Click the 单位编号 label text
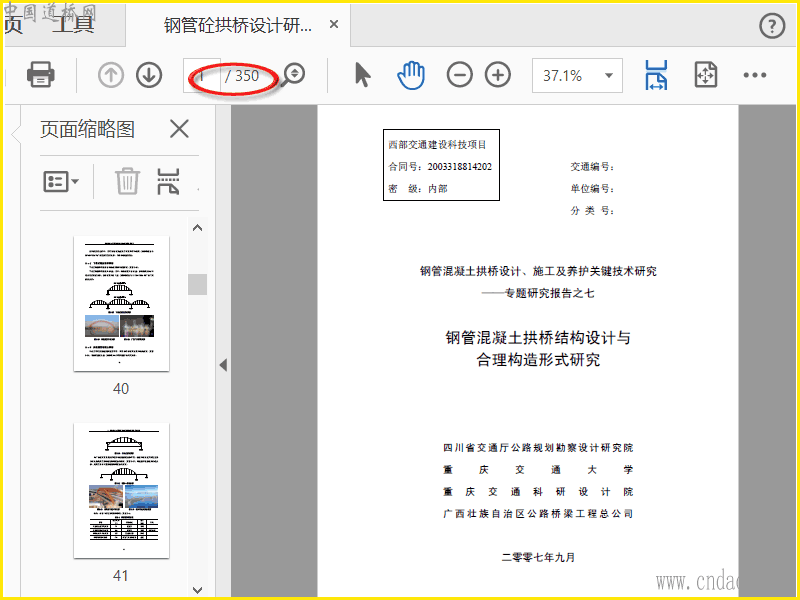This screenshot has width=800, height=600. click(x=592, y=188)
